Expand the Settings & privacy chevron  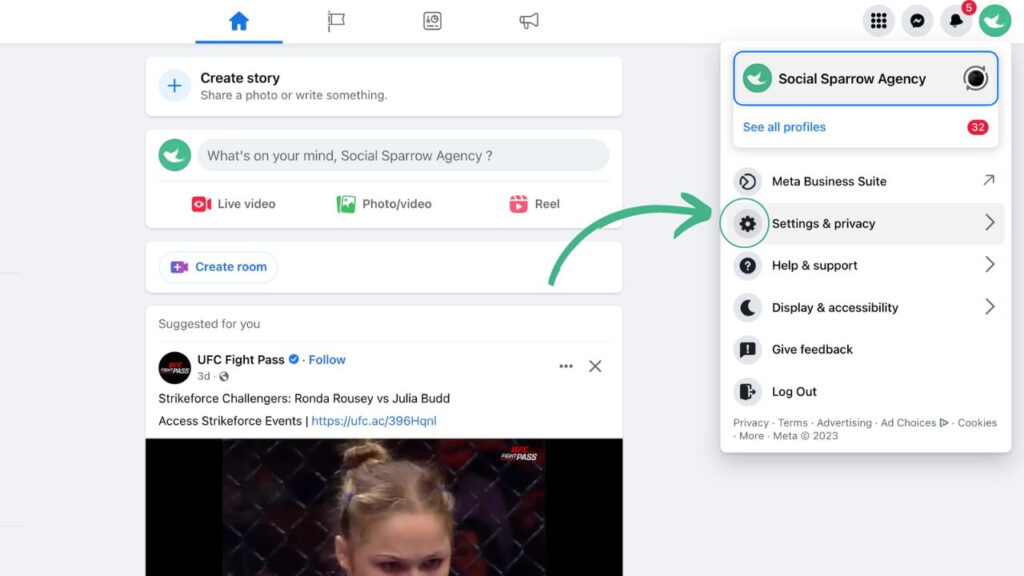tap(989, 223)
